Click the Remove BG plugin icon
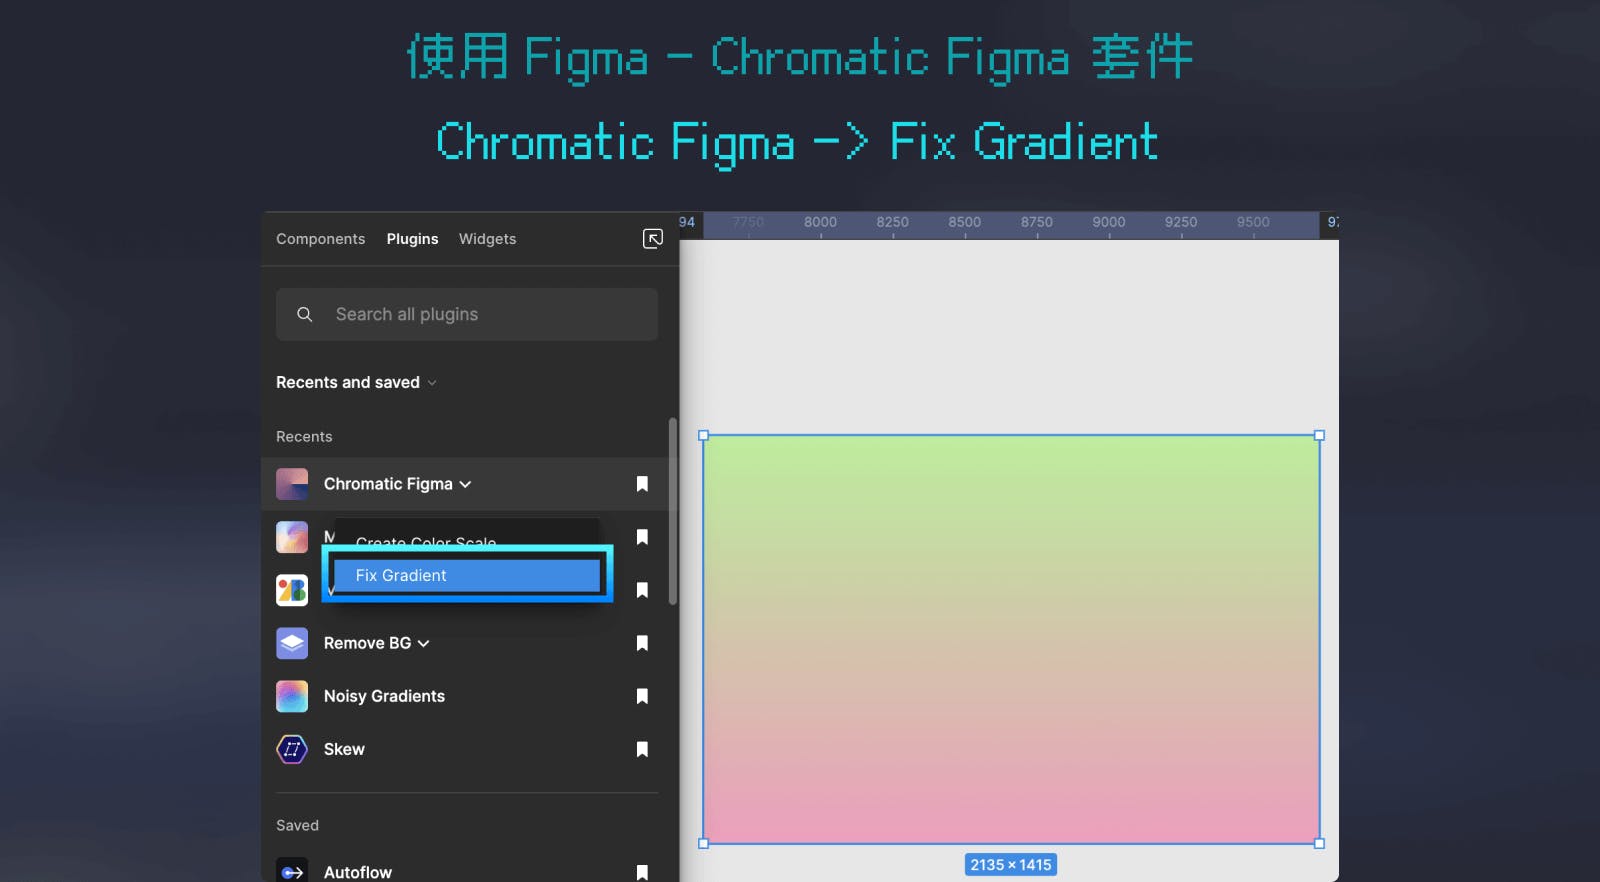Screen dimensions: 1600x882 click(x=292, y=643)
